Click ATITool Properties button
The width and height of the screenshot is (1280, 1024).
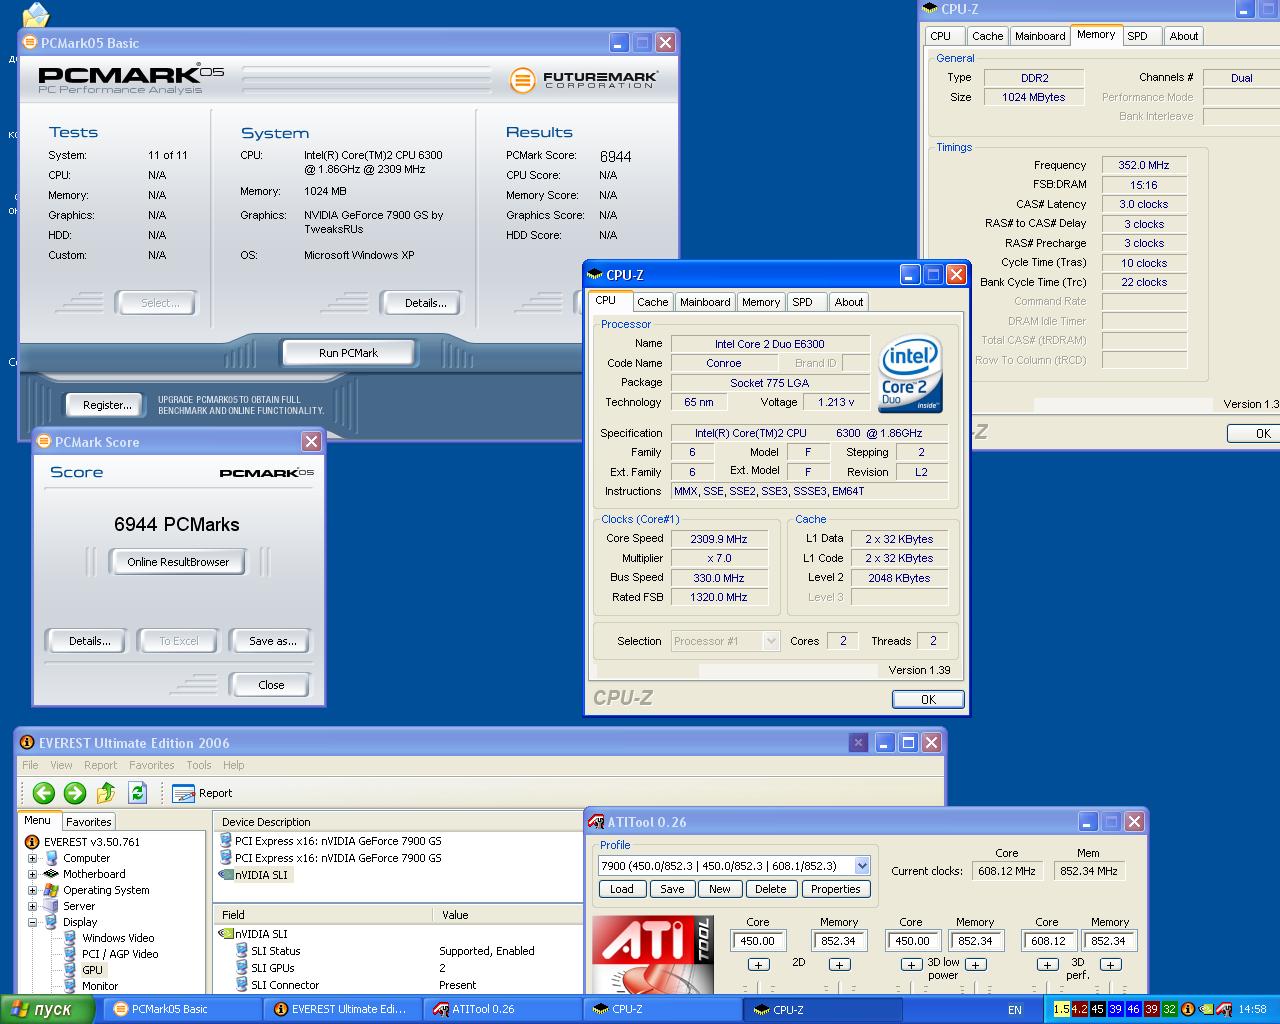(x=836, y=889)
